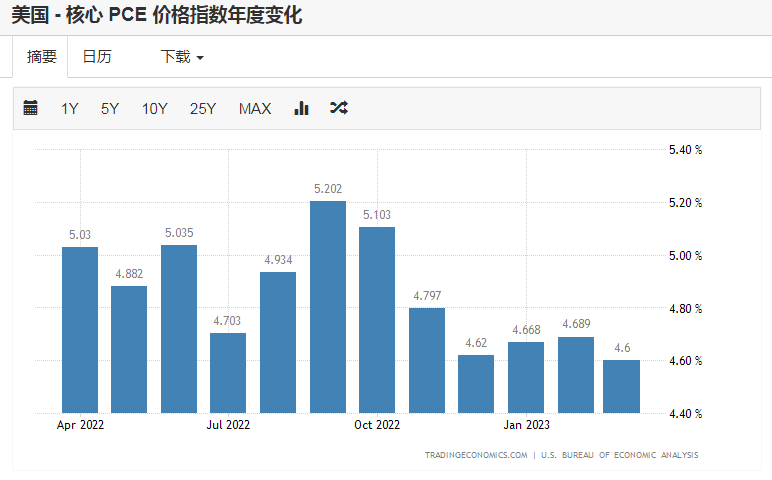
Task: Click the shuffle compare icon
Action: click(339, 108)
